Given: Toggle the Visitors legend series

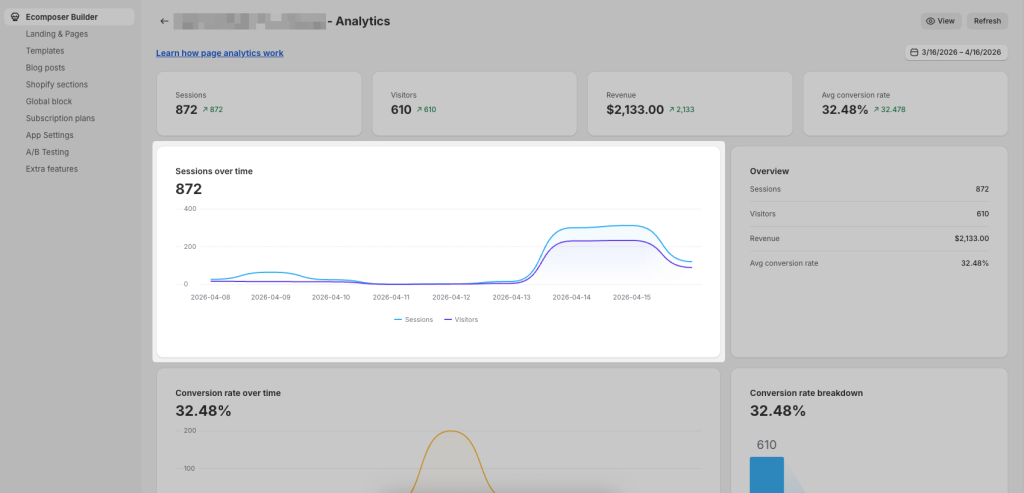Looking at the screenshot, I should pyautogui.click(x=460, y=319).
